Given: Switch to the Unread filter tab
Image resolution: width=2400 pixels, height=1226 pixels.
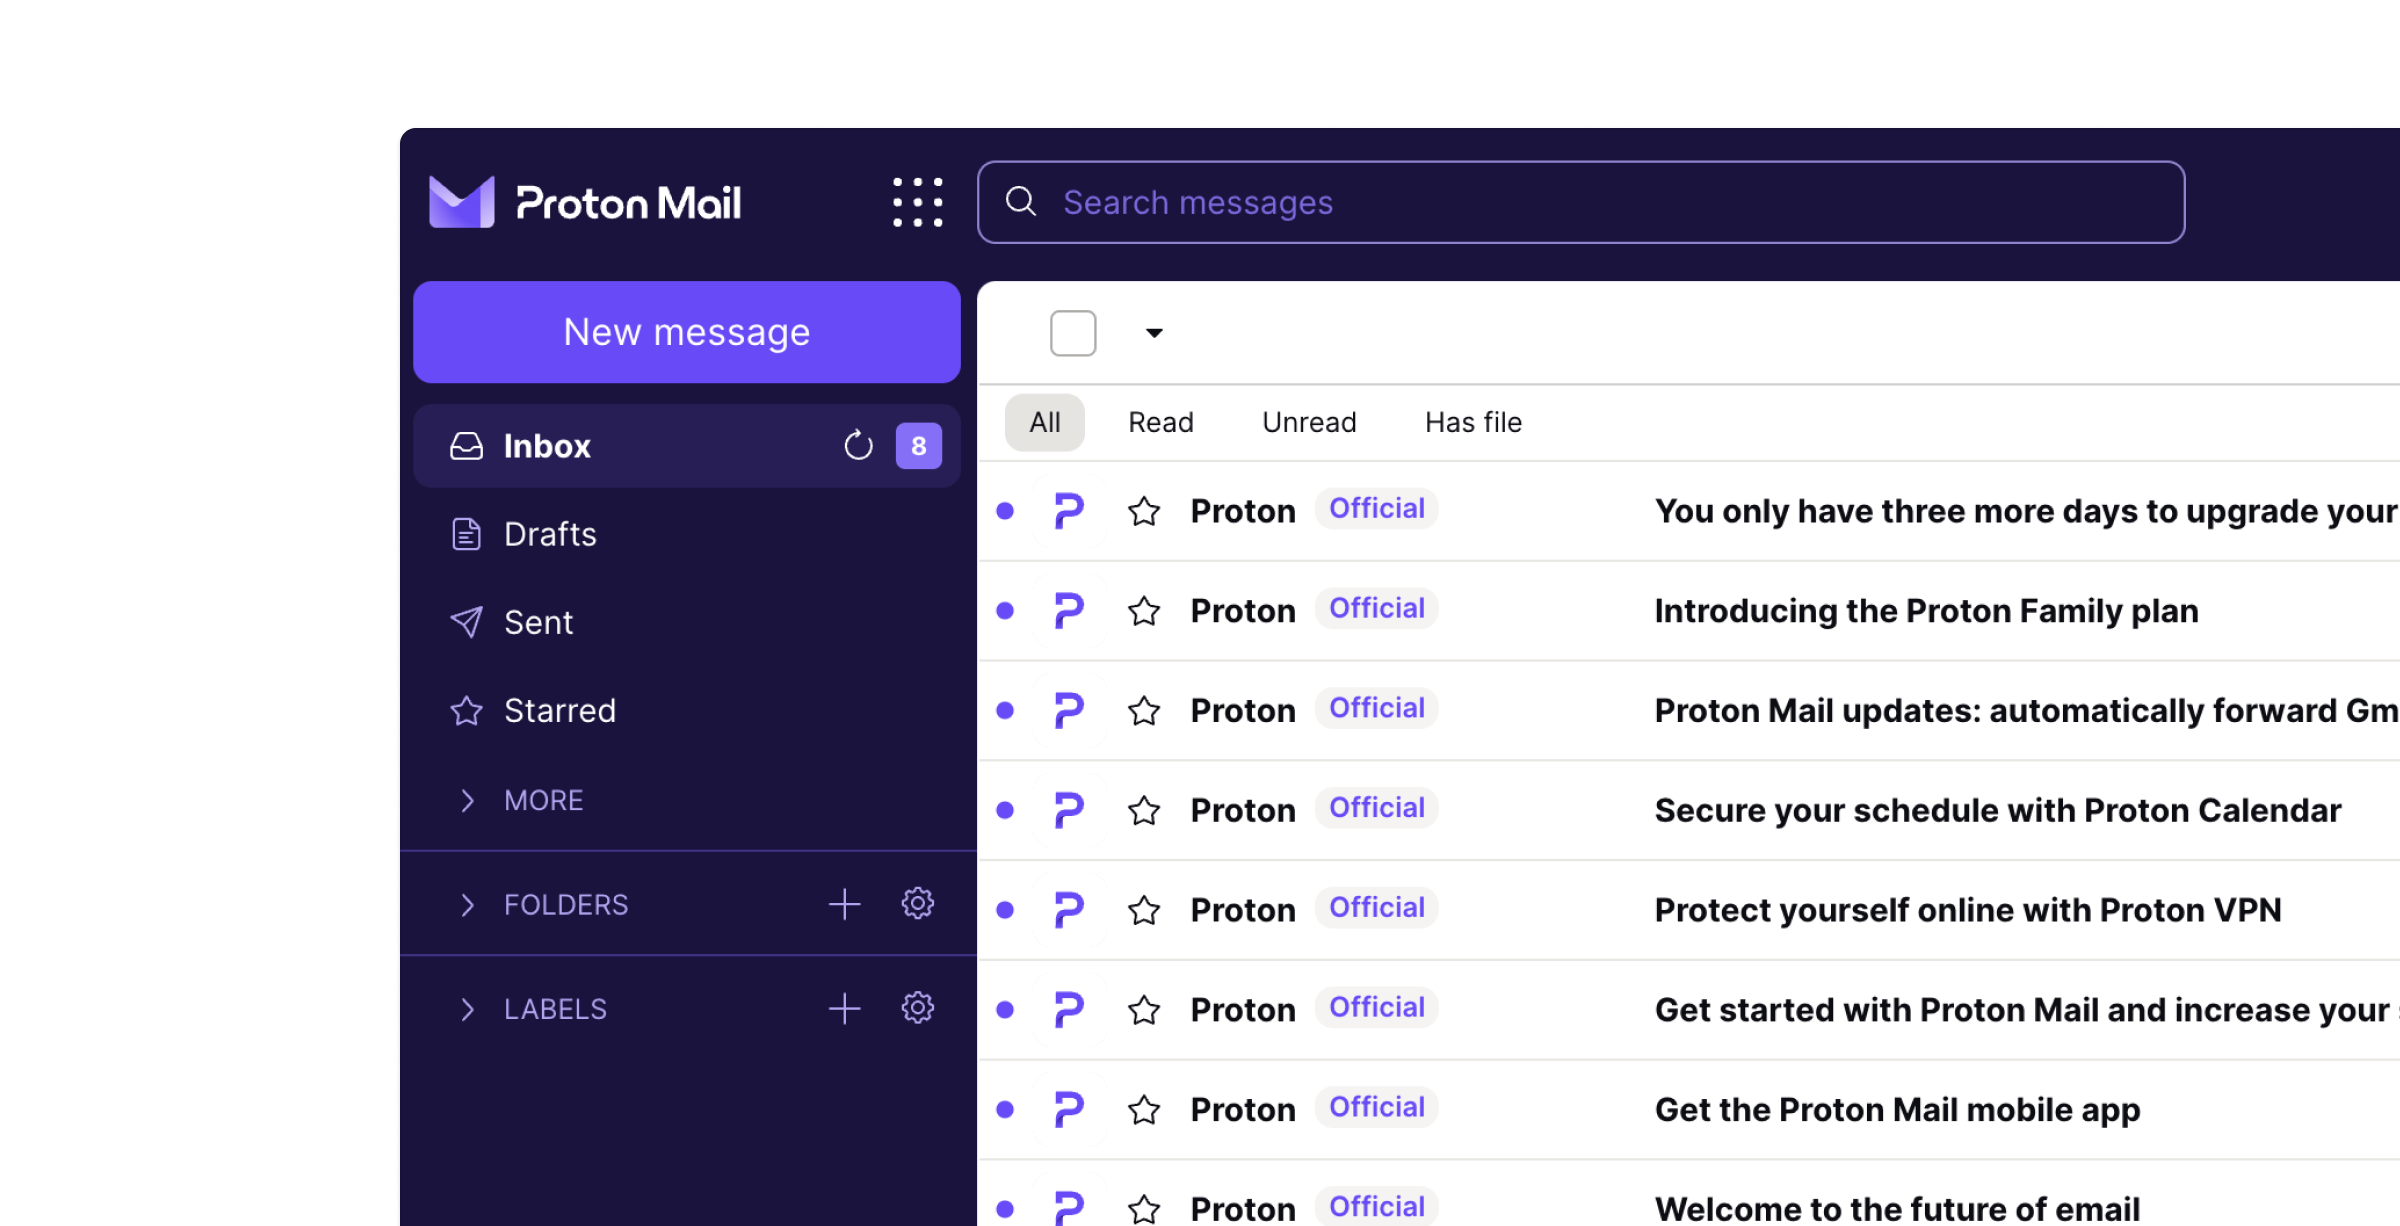Looking at the screenshot, I should 1309,422.
